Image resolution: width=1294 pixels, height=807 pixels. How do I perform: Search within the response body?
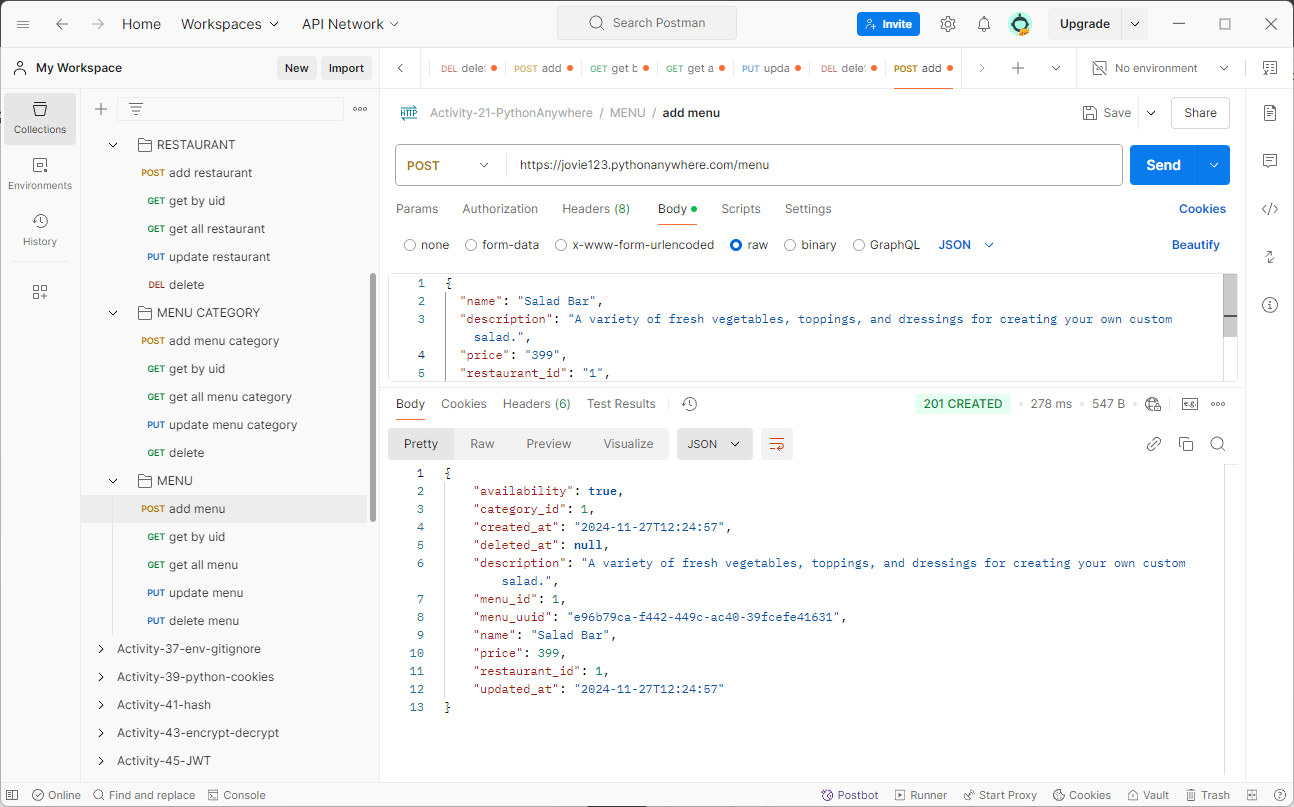pyautogui.click(x=1218, y=444)
